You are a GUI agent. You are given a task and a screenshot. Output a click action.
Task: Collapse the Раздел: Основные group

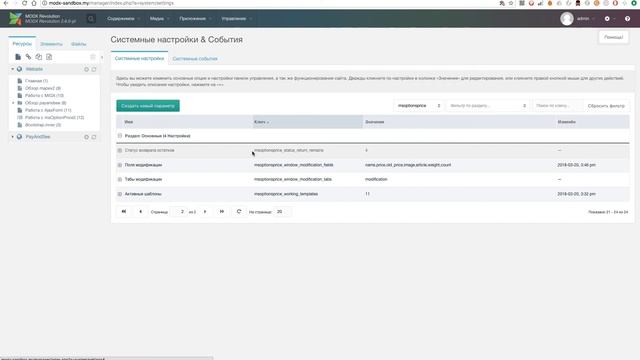(x=120, y=136)
